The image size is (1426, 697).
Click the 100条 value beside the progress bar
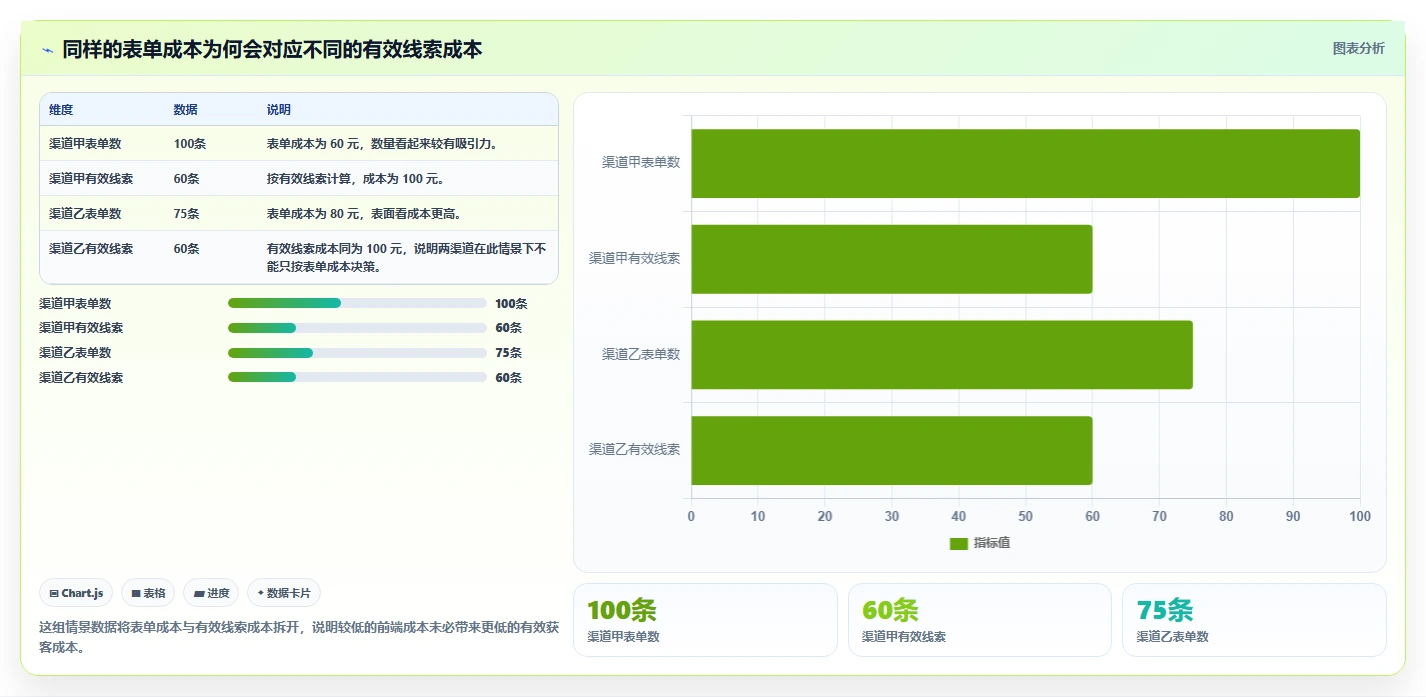[x=511, y=304]
